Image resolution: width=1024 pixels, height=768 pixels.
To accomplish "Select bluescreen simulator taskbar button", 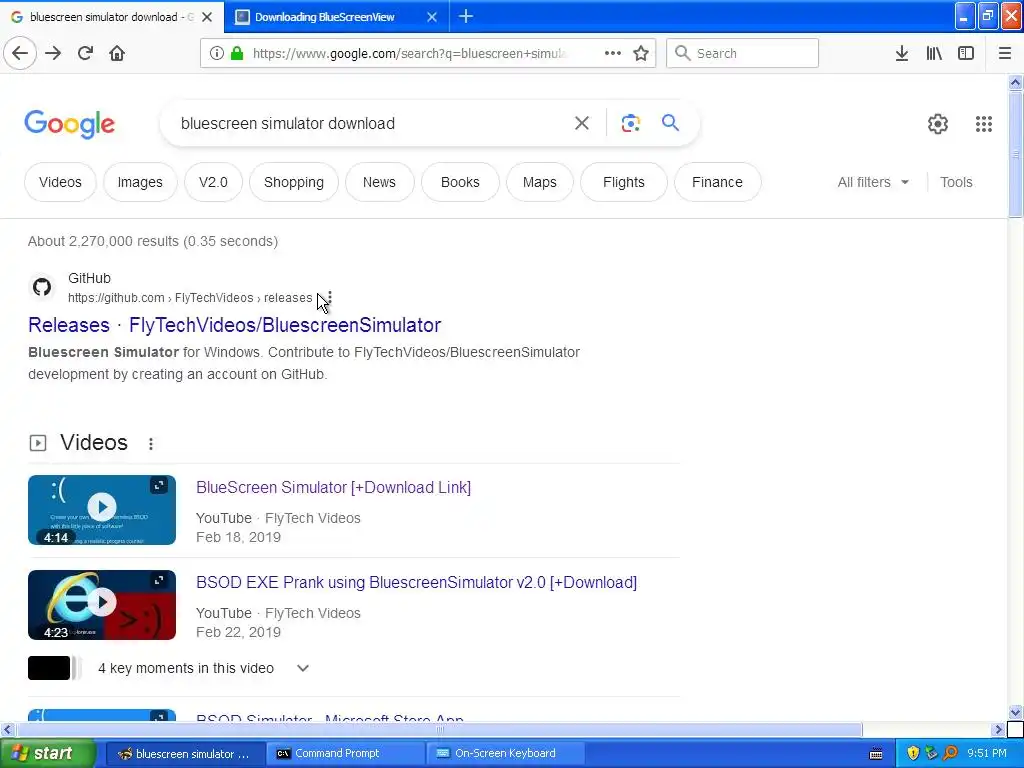I will point(185,754).
